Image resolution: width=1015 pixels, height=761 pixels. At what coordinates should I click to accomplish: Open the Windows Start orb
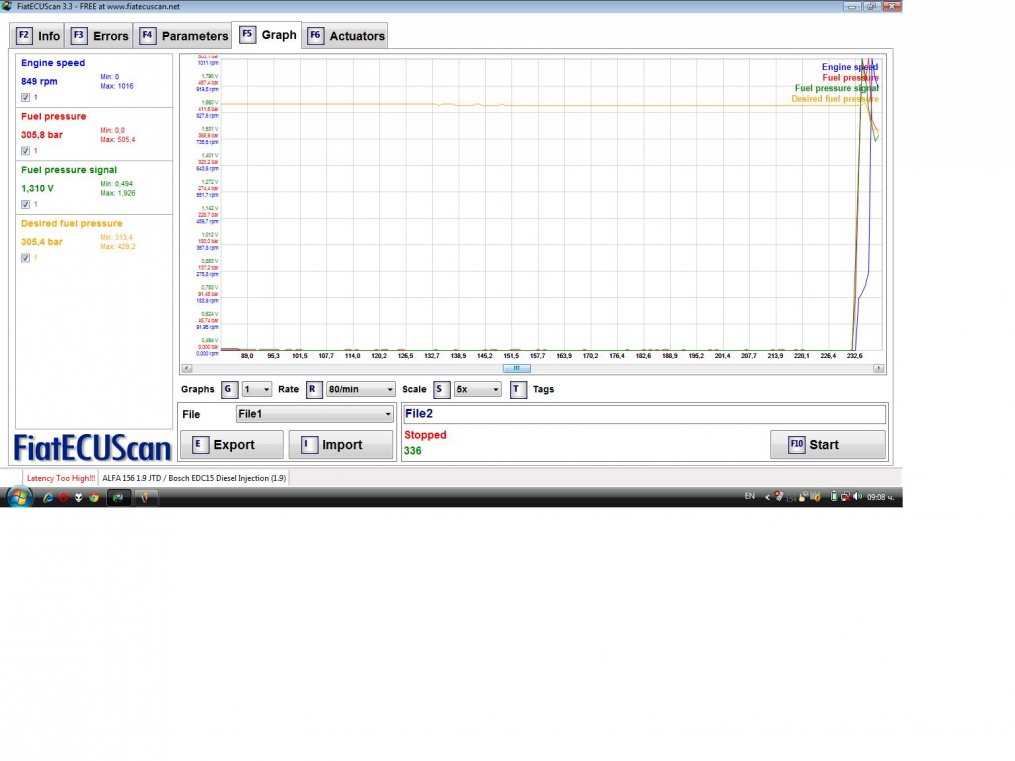pos(18,497)
